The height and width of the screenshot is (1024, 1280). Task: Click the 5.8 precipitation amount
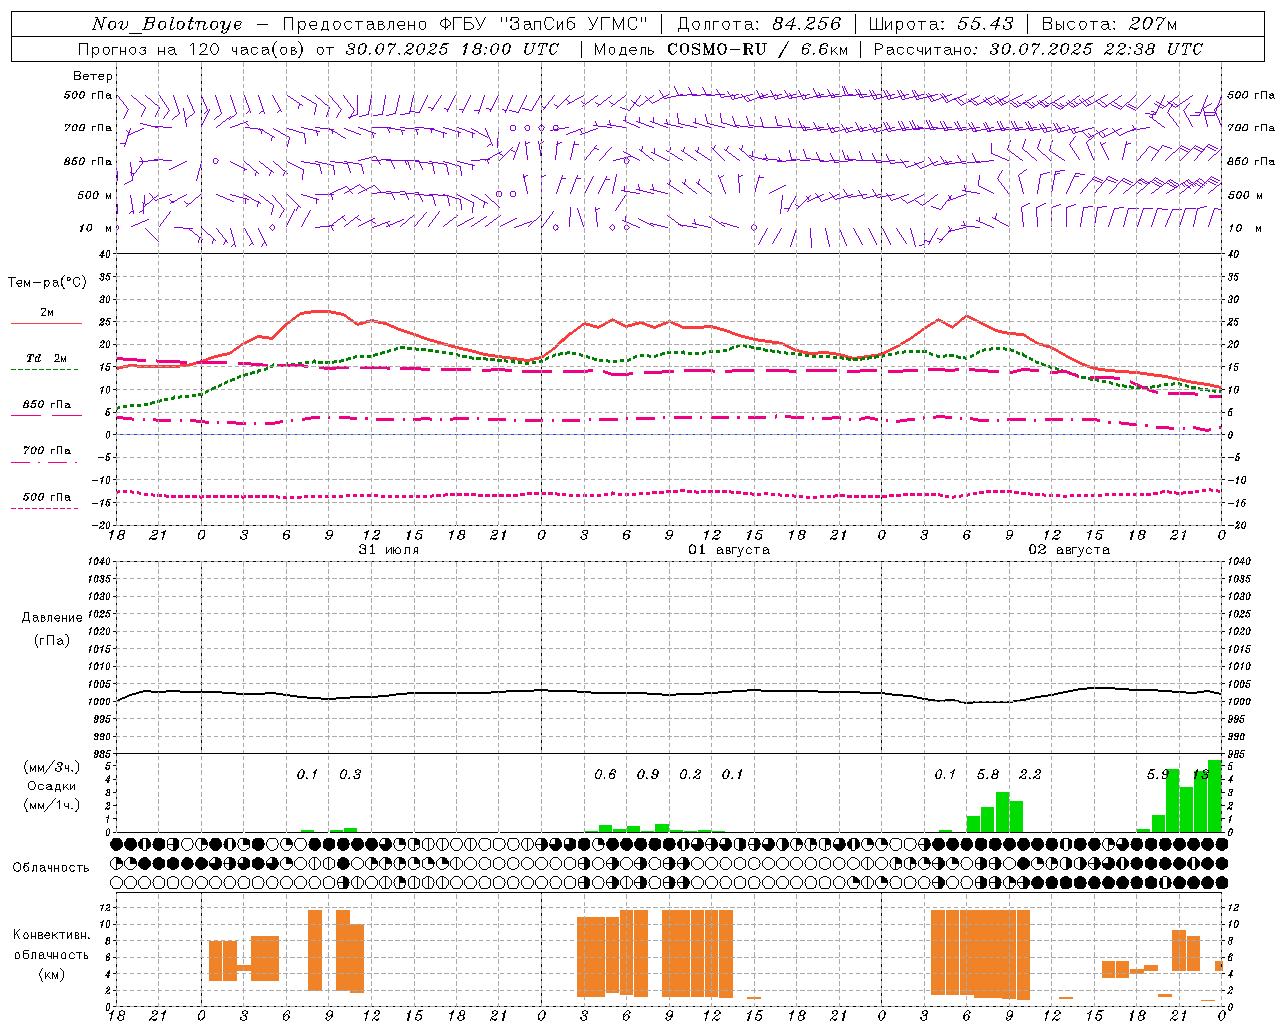(988, 775)
